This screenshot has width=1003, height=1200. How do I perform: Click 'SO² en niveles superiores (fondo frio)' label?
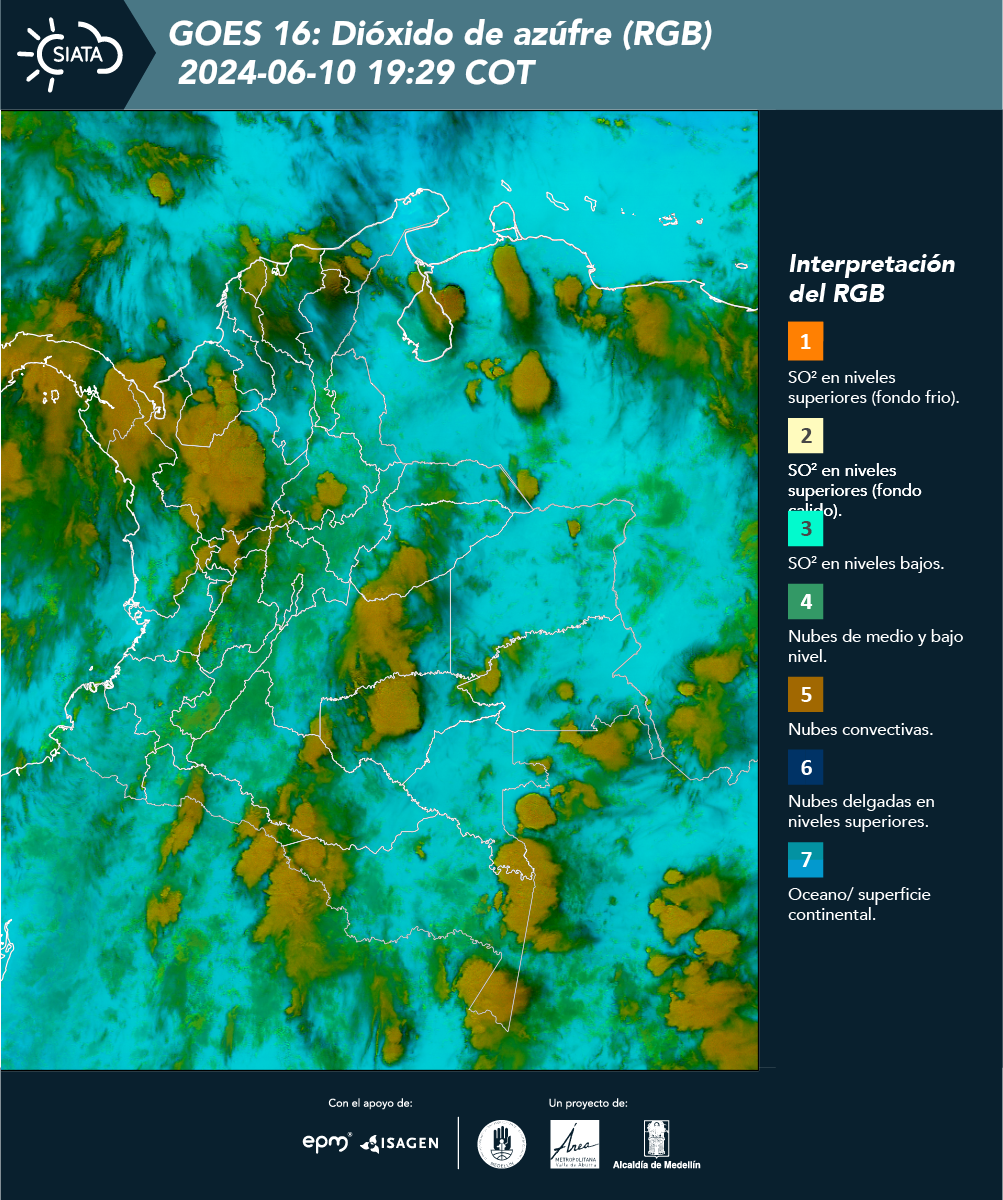(874, 387)
